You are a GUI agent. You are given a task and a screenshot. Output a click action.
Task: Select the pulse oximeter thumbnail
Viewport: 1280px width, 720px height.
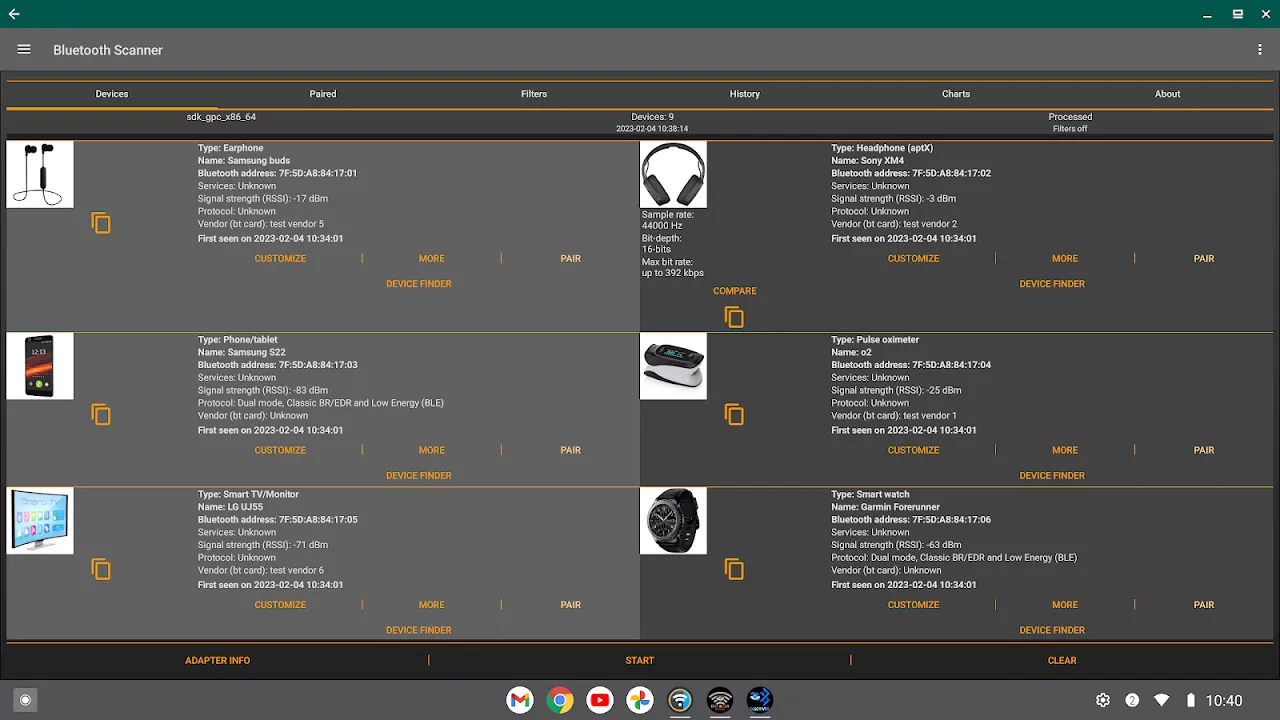coord(673,366)
